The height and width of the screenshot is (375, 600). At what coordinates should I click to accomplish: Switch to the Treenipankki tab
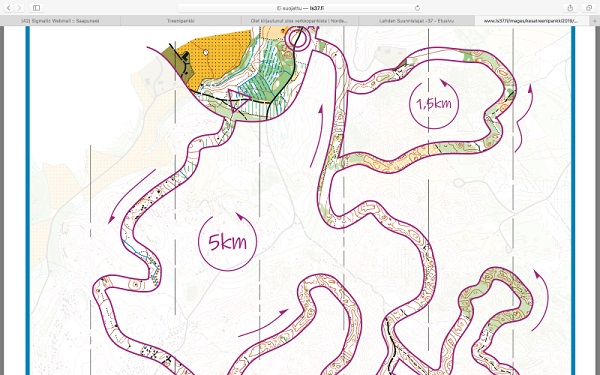181,21
